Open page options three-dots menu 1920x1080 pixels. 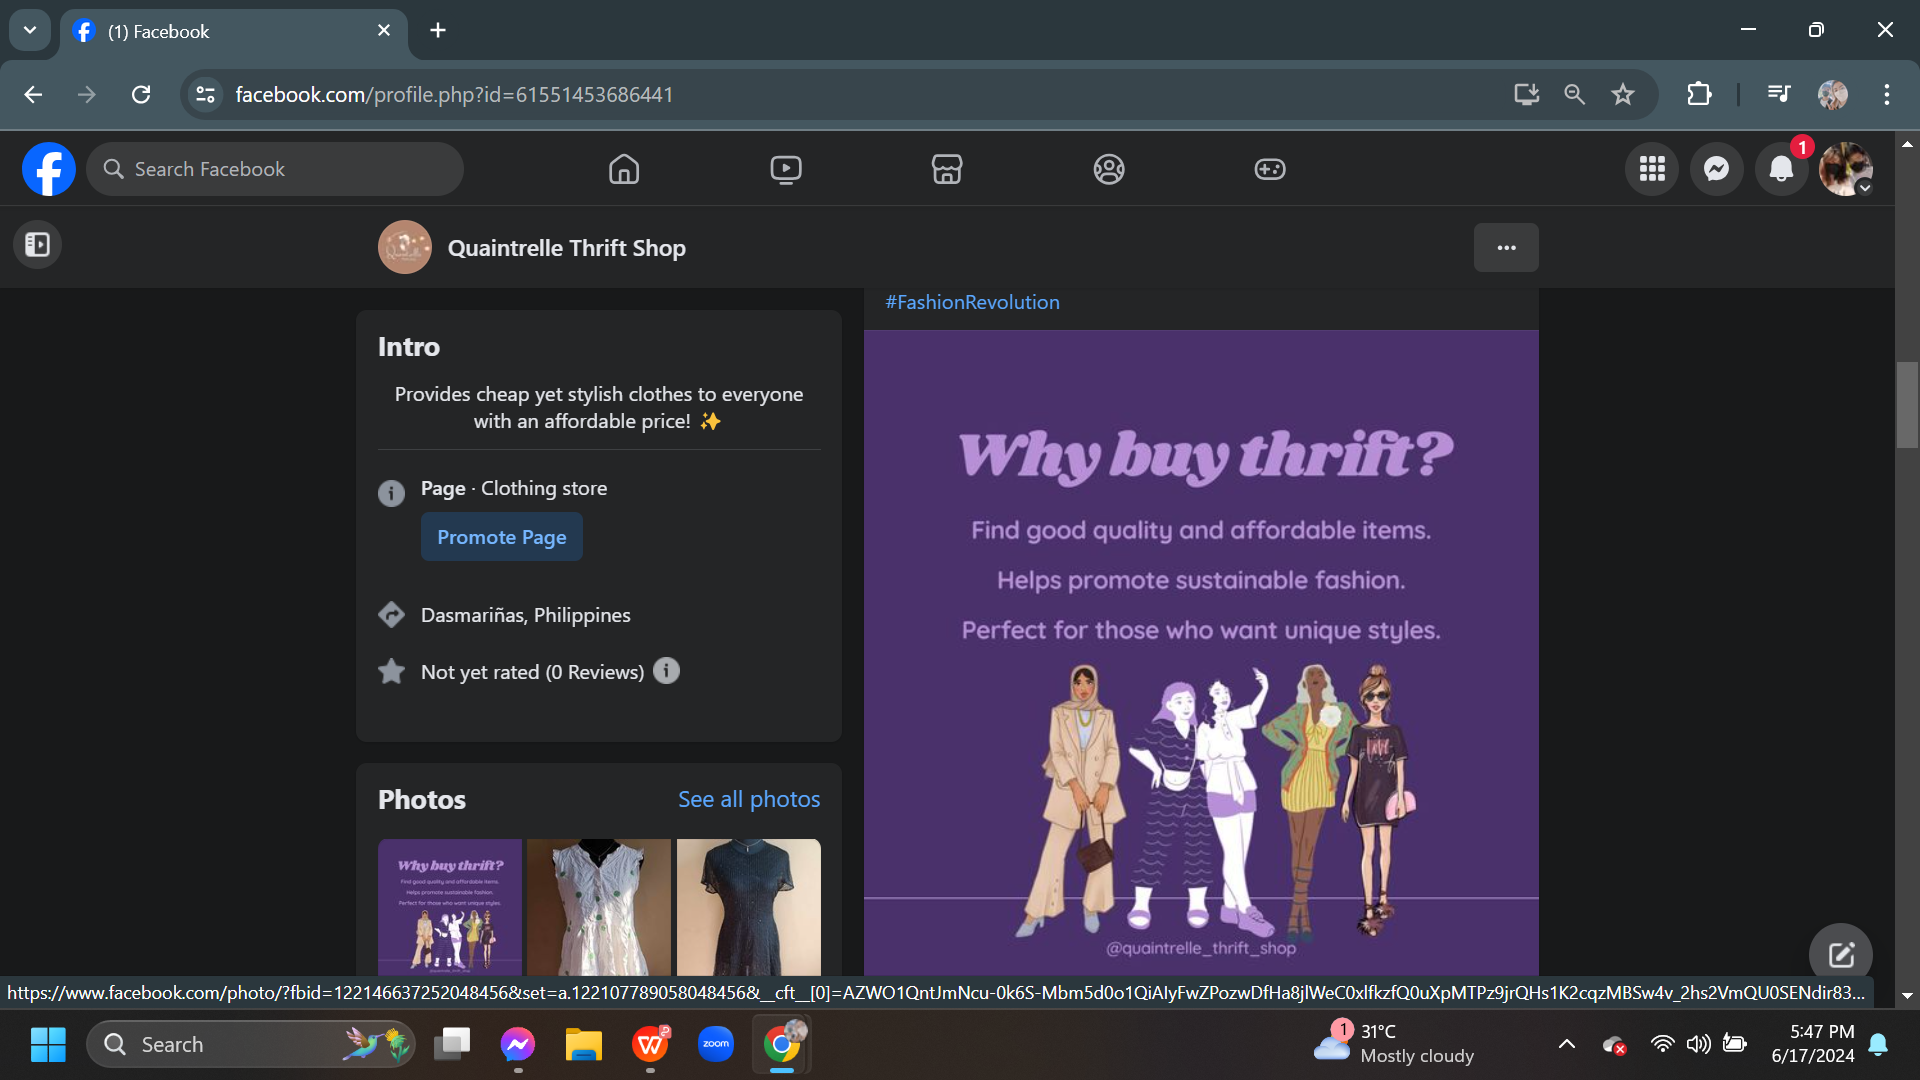pyautogui.click(x=1506, y=247)
